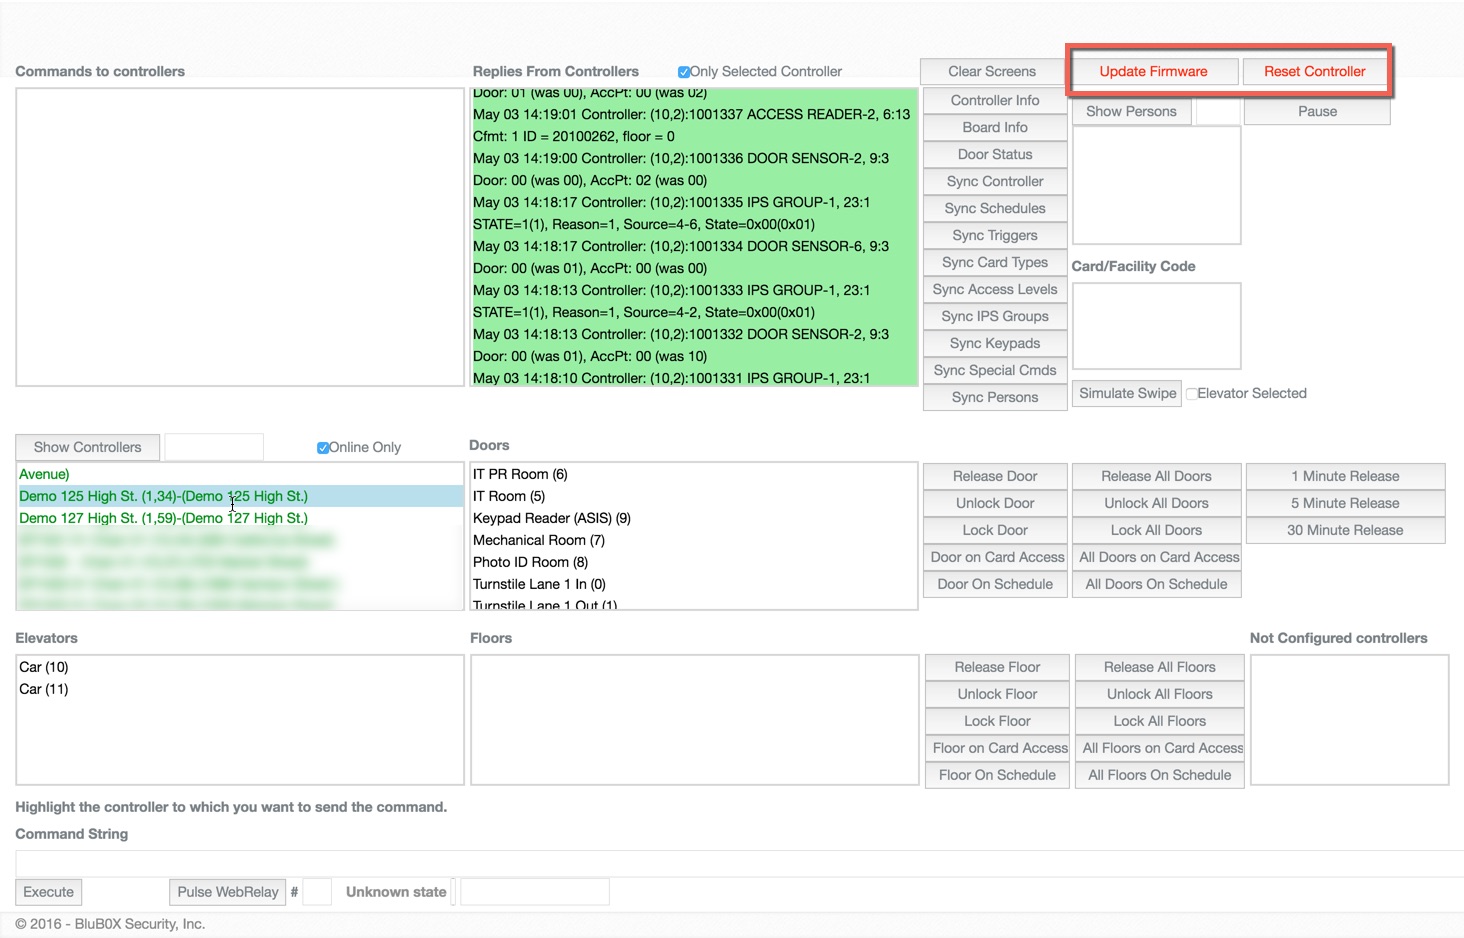Disable the Online Only filter

[x=323, y=447]
